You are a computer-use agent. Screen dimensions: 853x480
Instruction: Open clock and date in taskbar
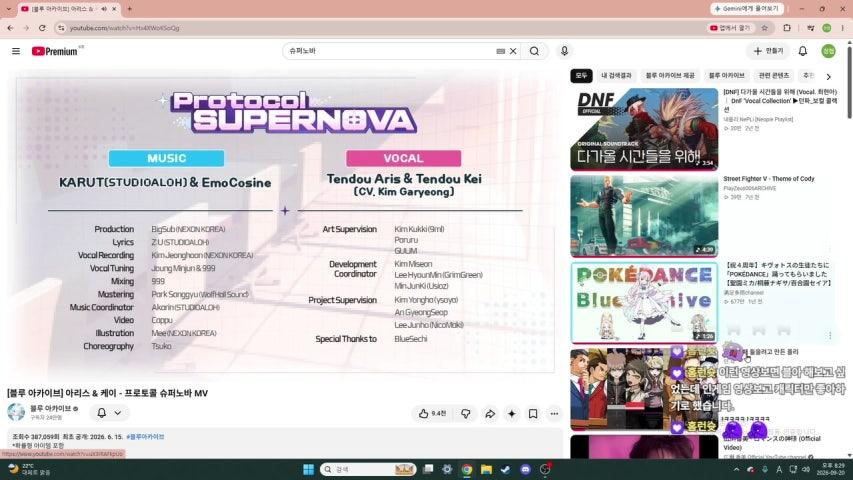[833, 469]
